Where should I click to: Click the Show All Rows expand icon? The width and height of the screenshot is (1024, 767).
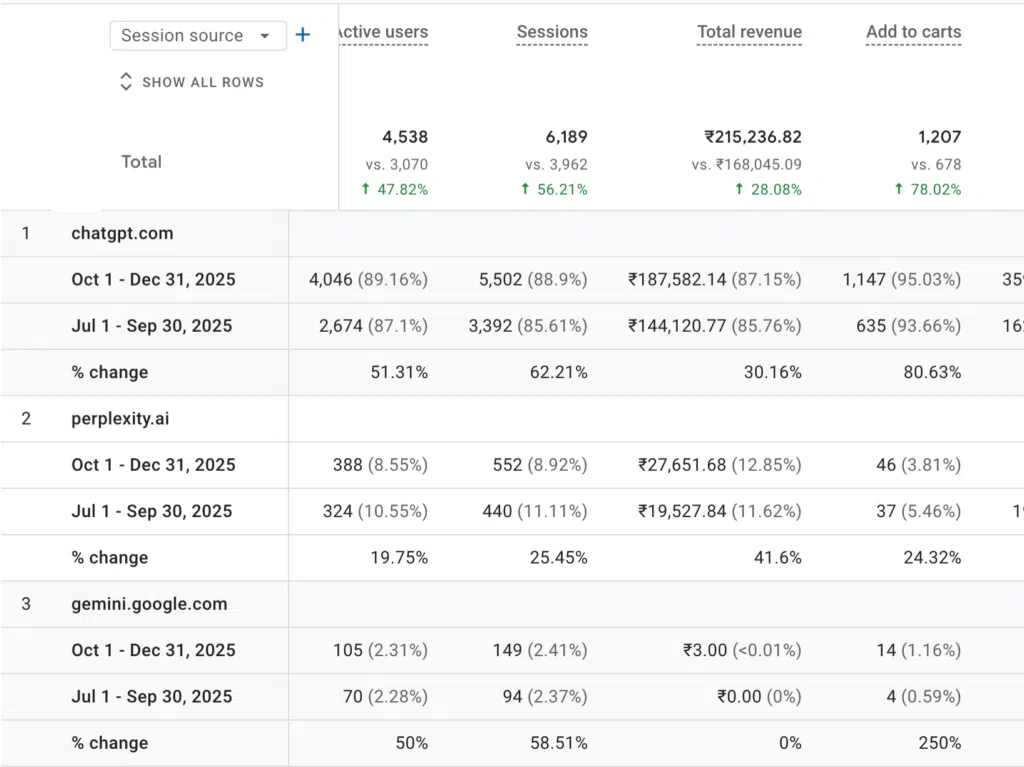[126, 82]
